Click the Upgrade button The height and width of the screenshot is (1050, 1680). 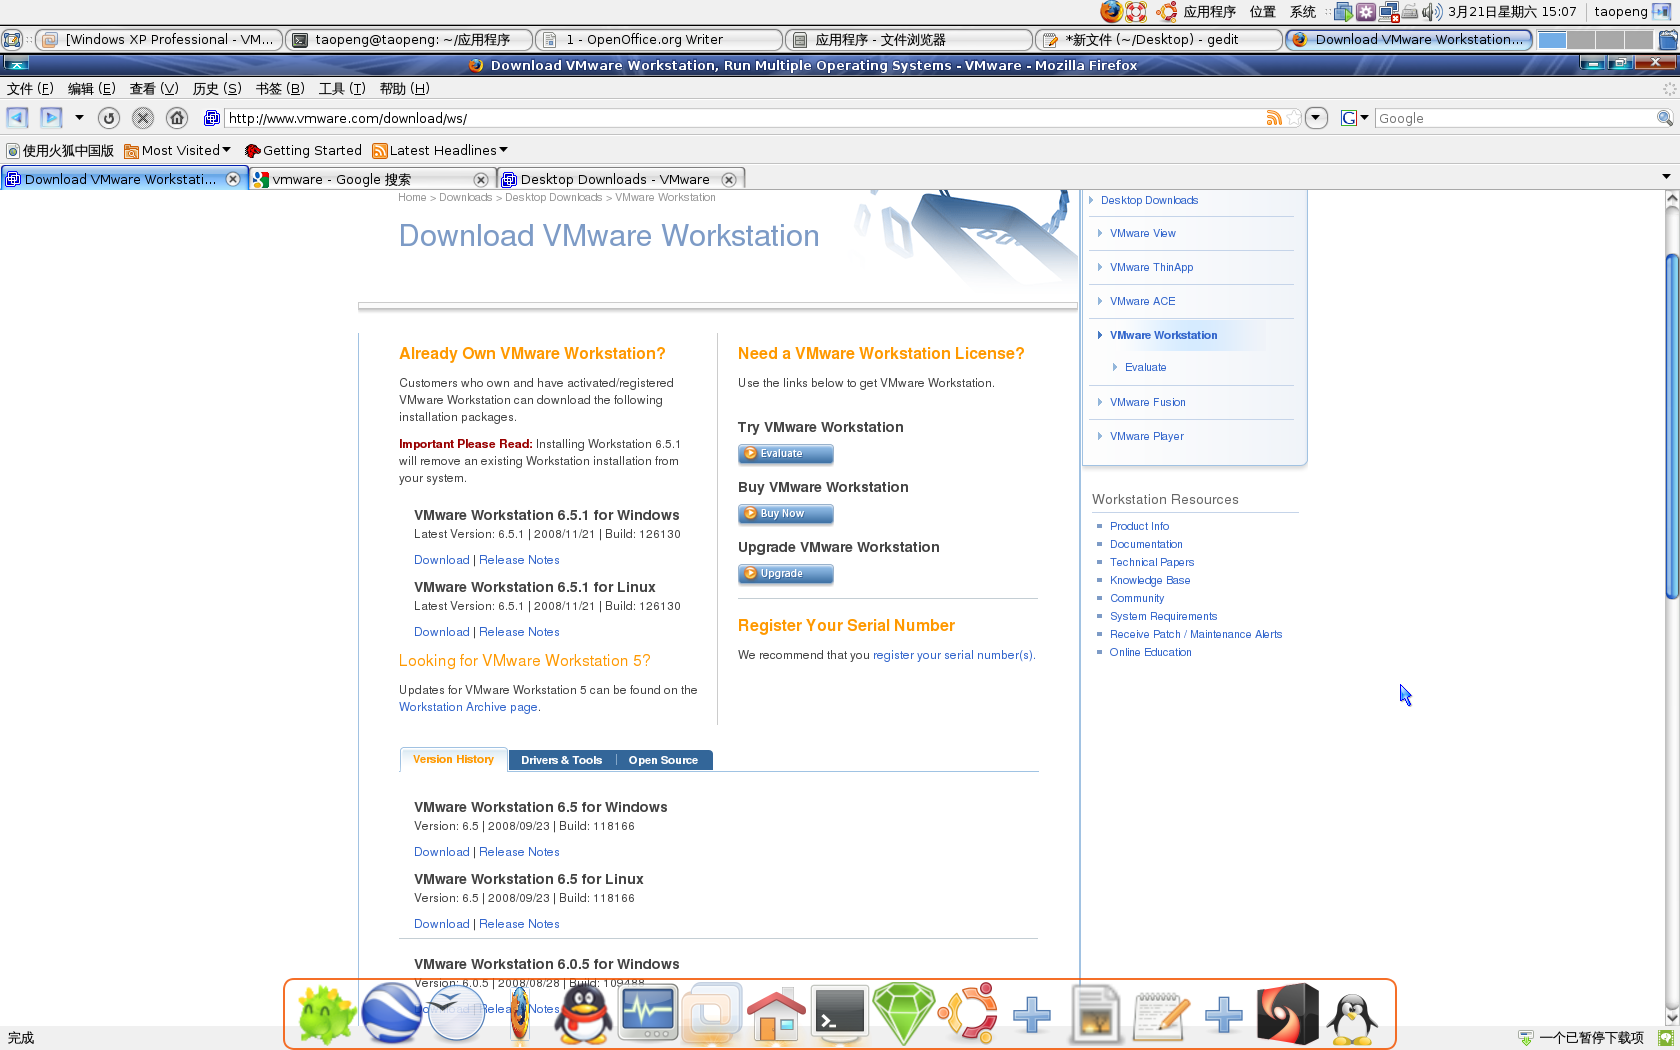coord(786,574)
